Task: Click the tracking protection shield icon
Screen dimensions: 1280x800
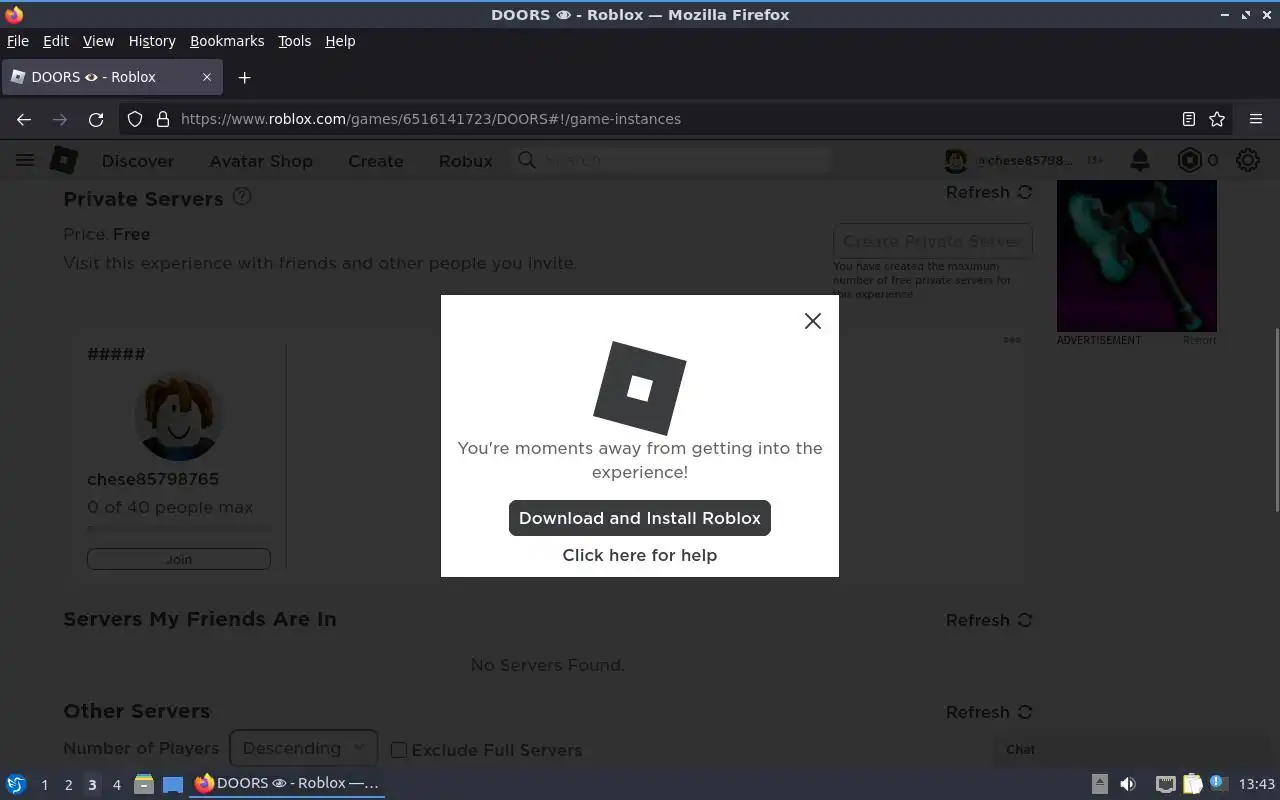Action: pos(135,119)
